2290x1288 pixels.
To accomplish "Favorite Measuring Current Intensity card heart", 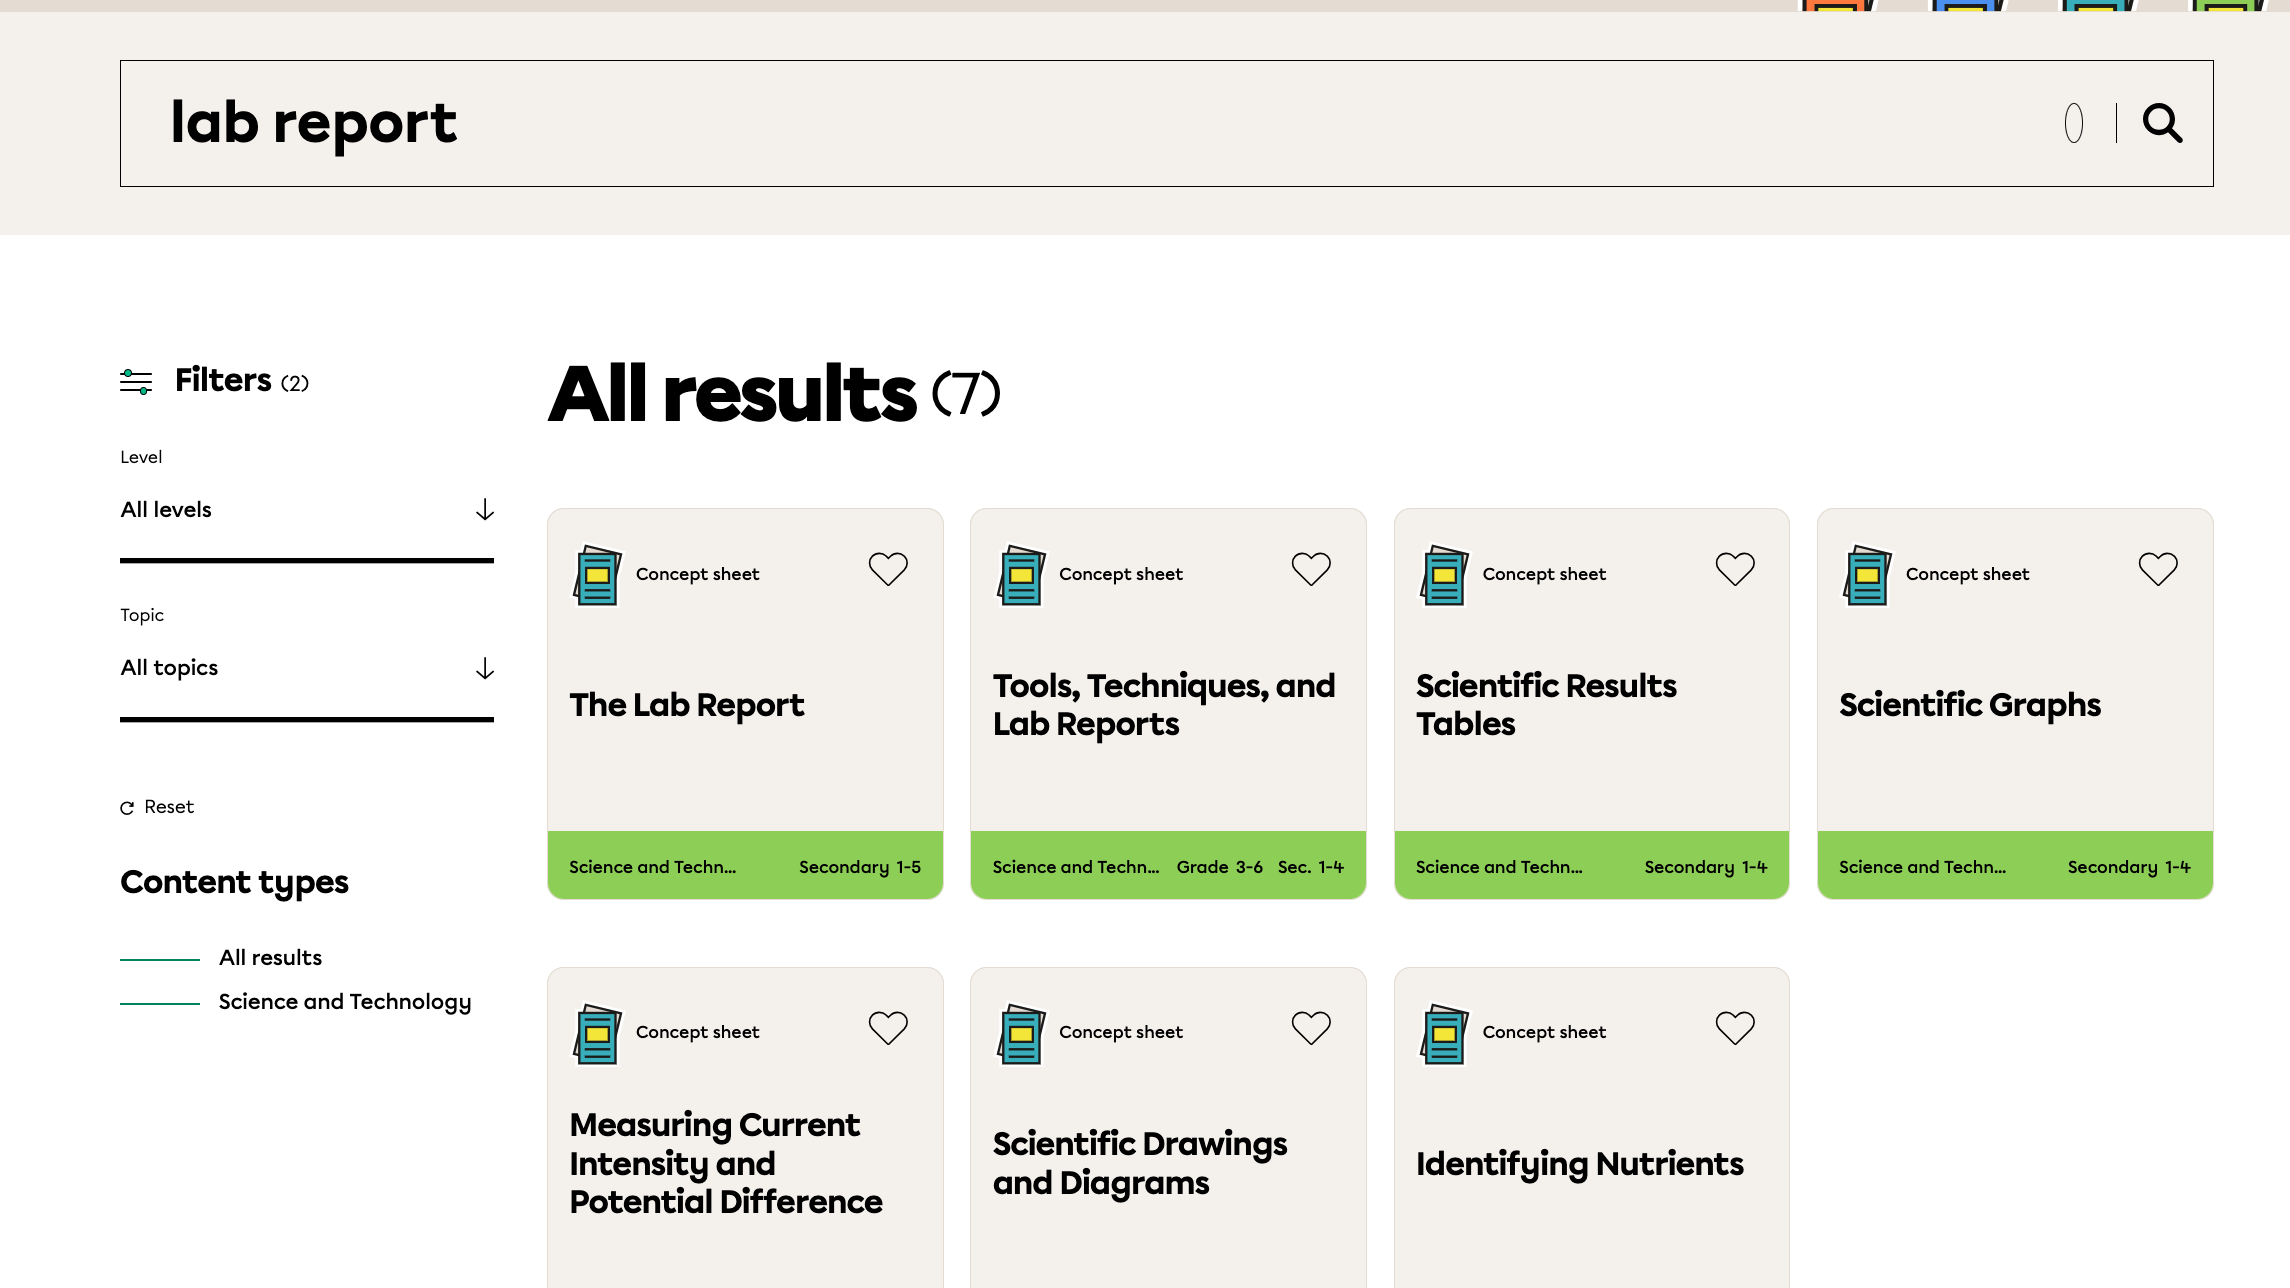I will coord(888,1027).
